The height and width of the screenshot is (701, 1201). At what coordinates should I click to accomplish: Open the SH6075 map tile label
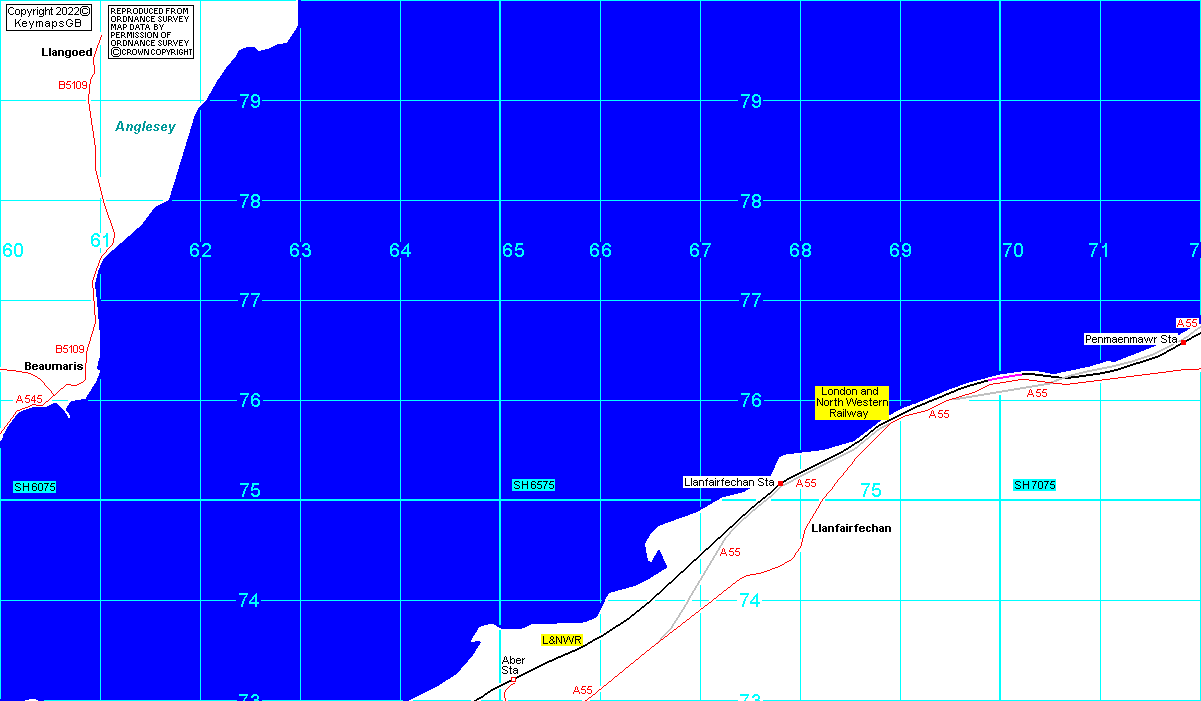tap(35, 487)
